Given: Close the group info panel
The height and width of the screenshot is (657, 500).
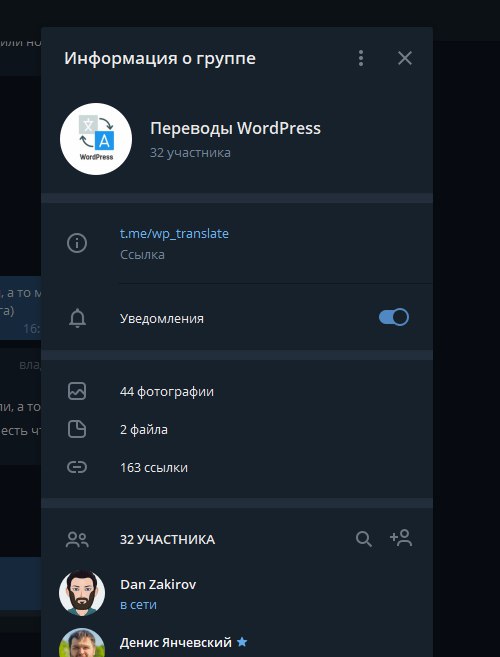Looking at the screenshot, I should 405,58.
